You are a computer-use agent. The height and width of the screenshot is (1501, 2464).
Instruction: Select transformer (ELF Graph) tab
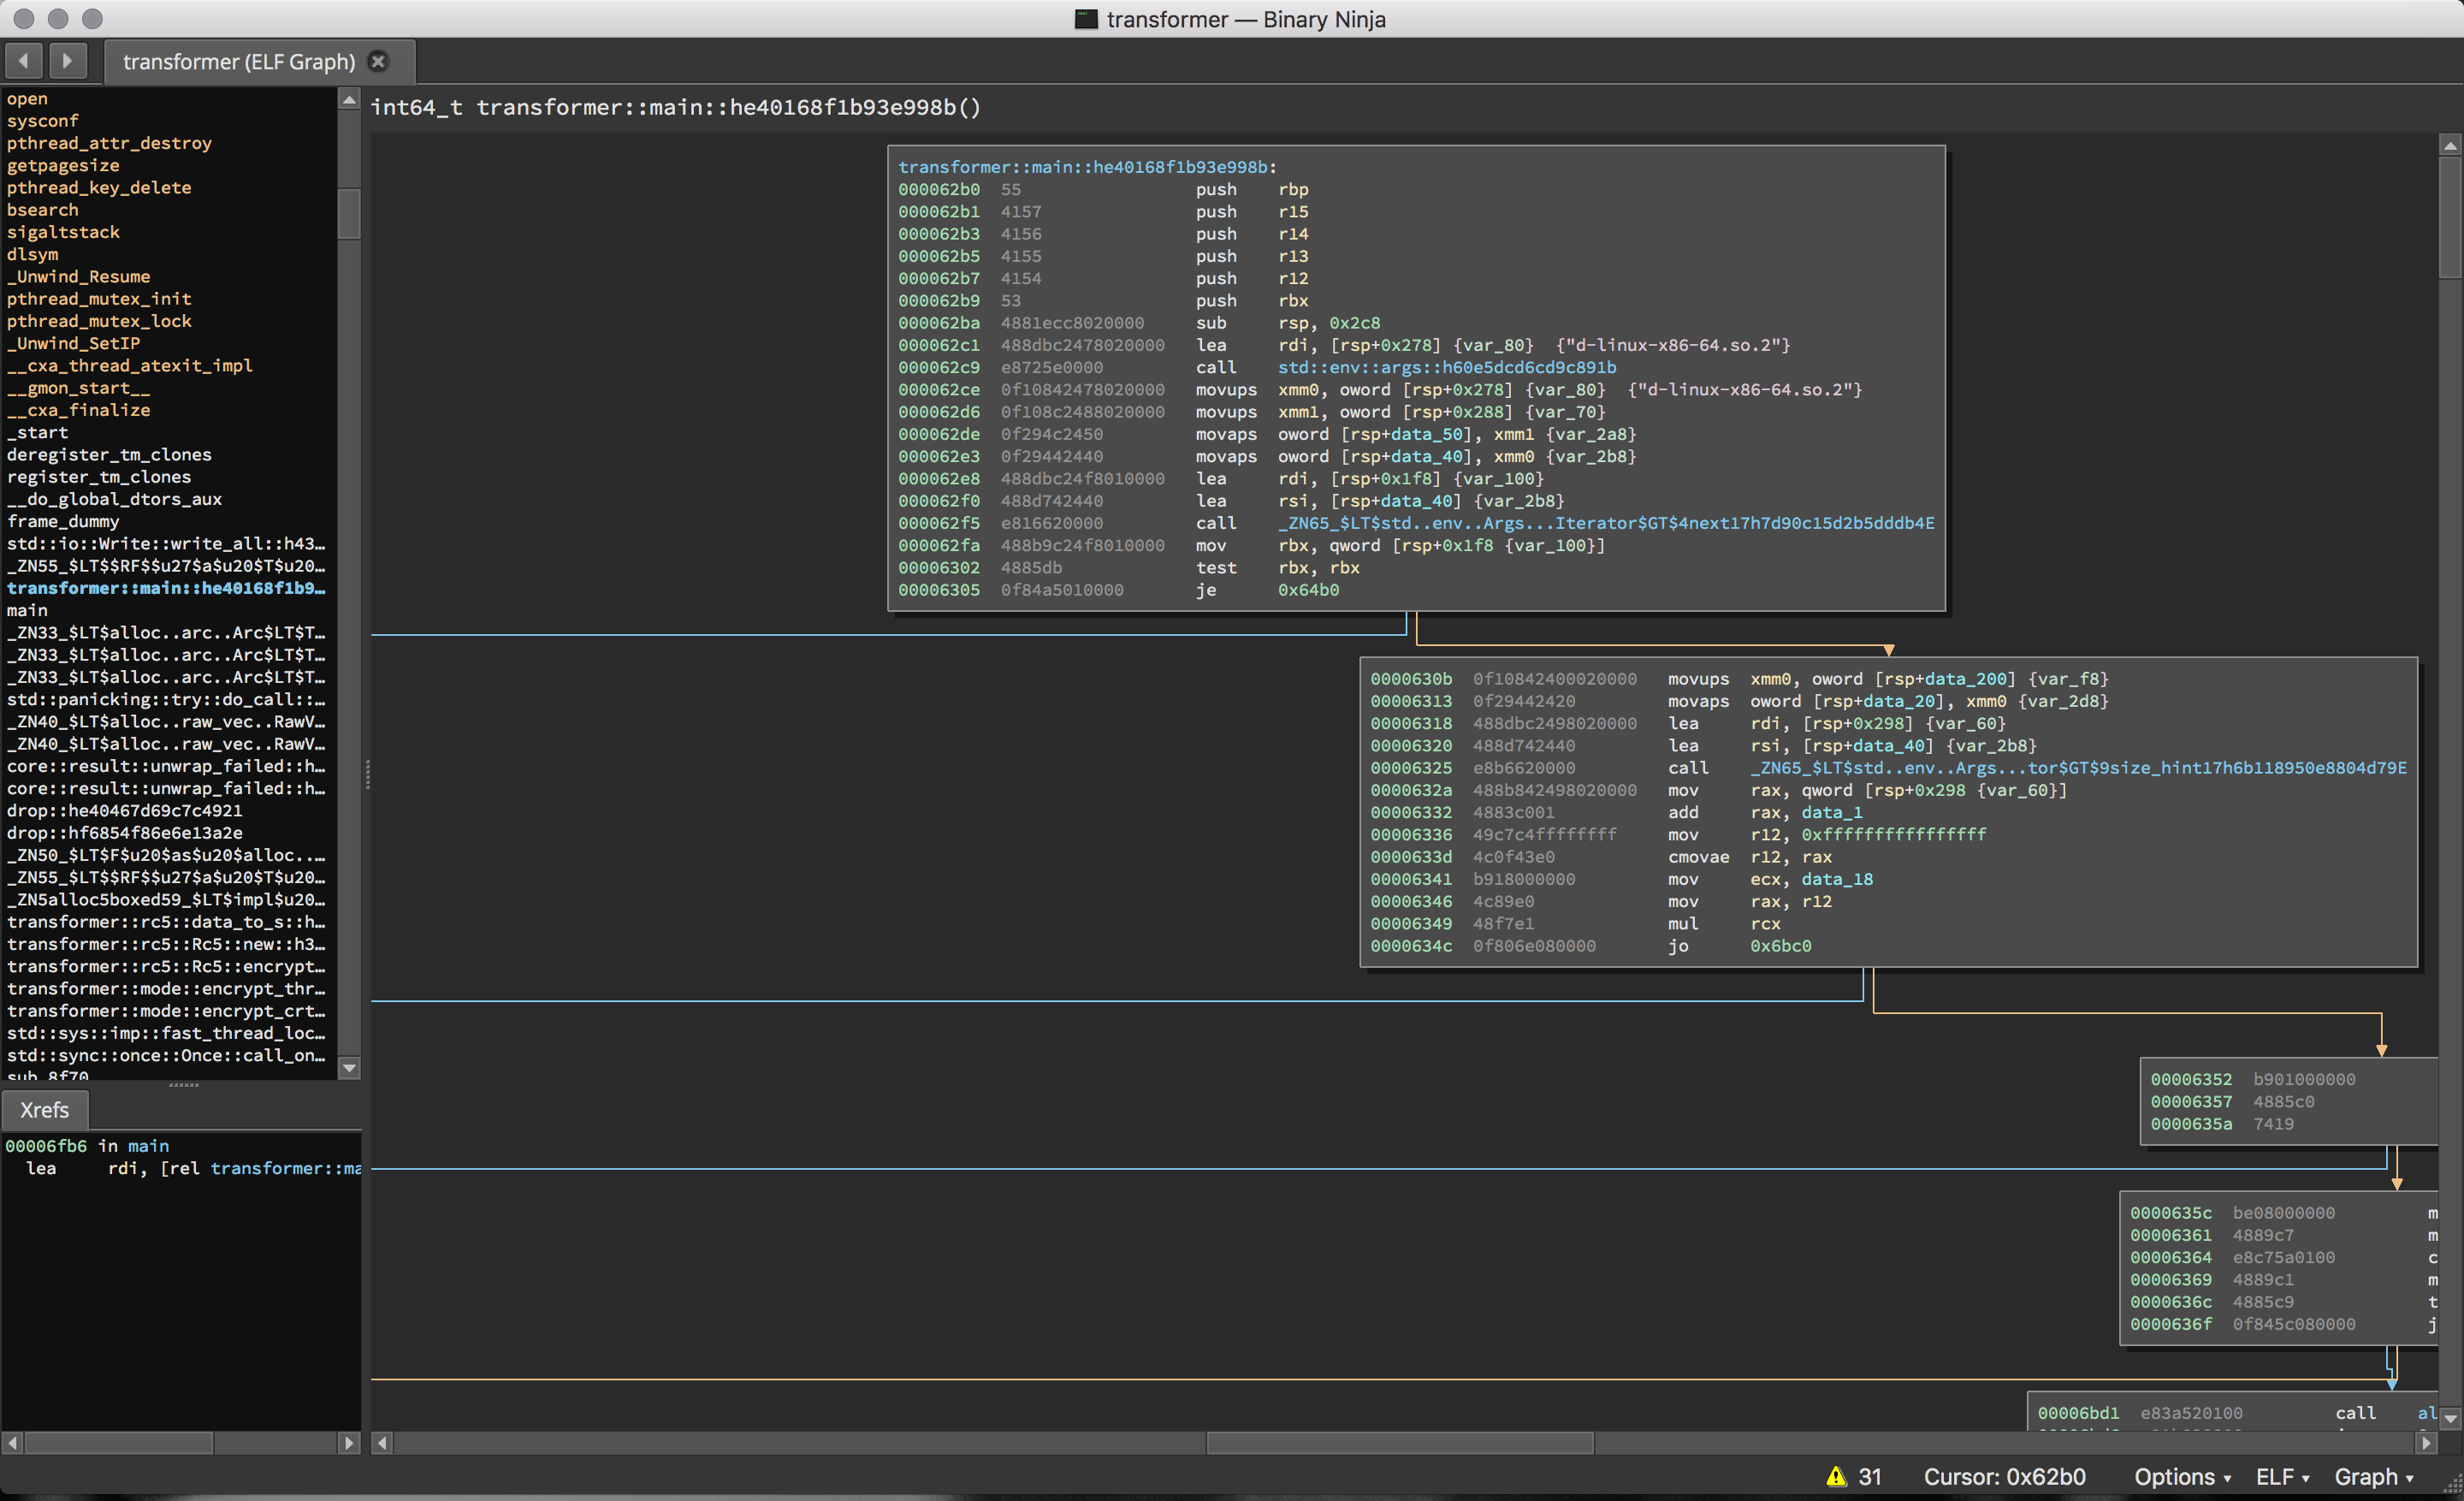point(238,62)
